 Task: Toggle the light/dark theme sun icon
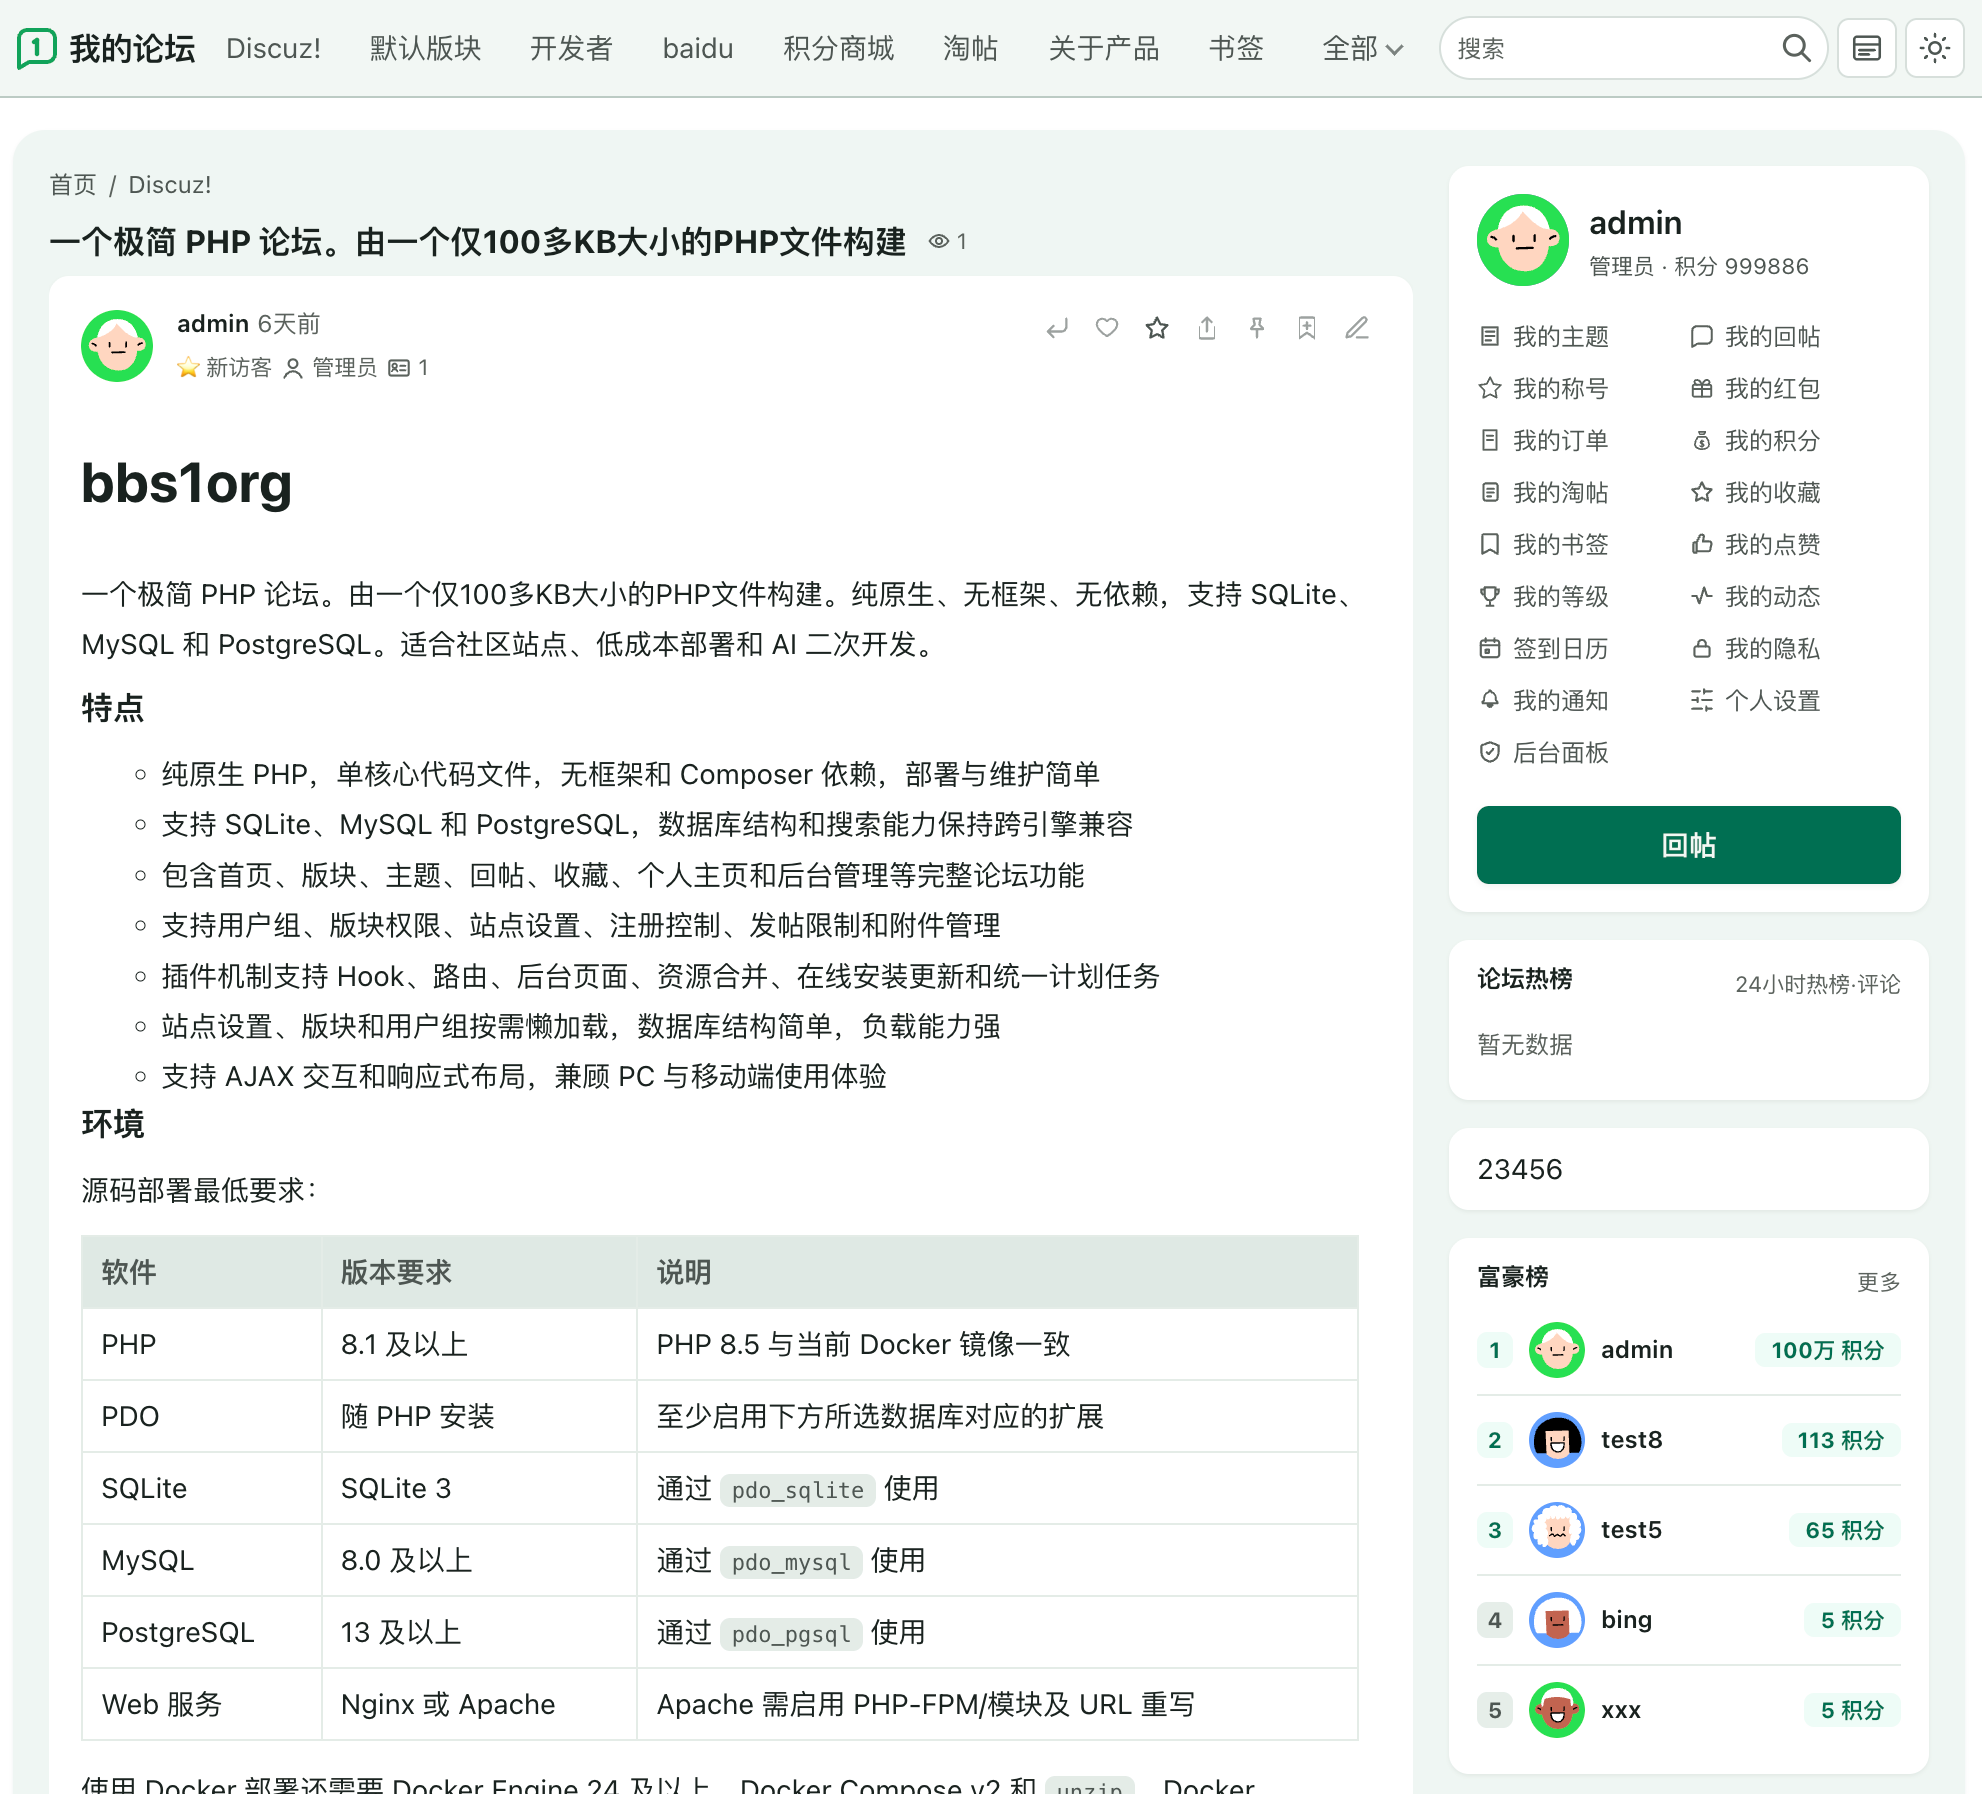point(1935,48)
